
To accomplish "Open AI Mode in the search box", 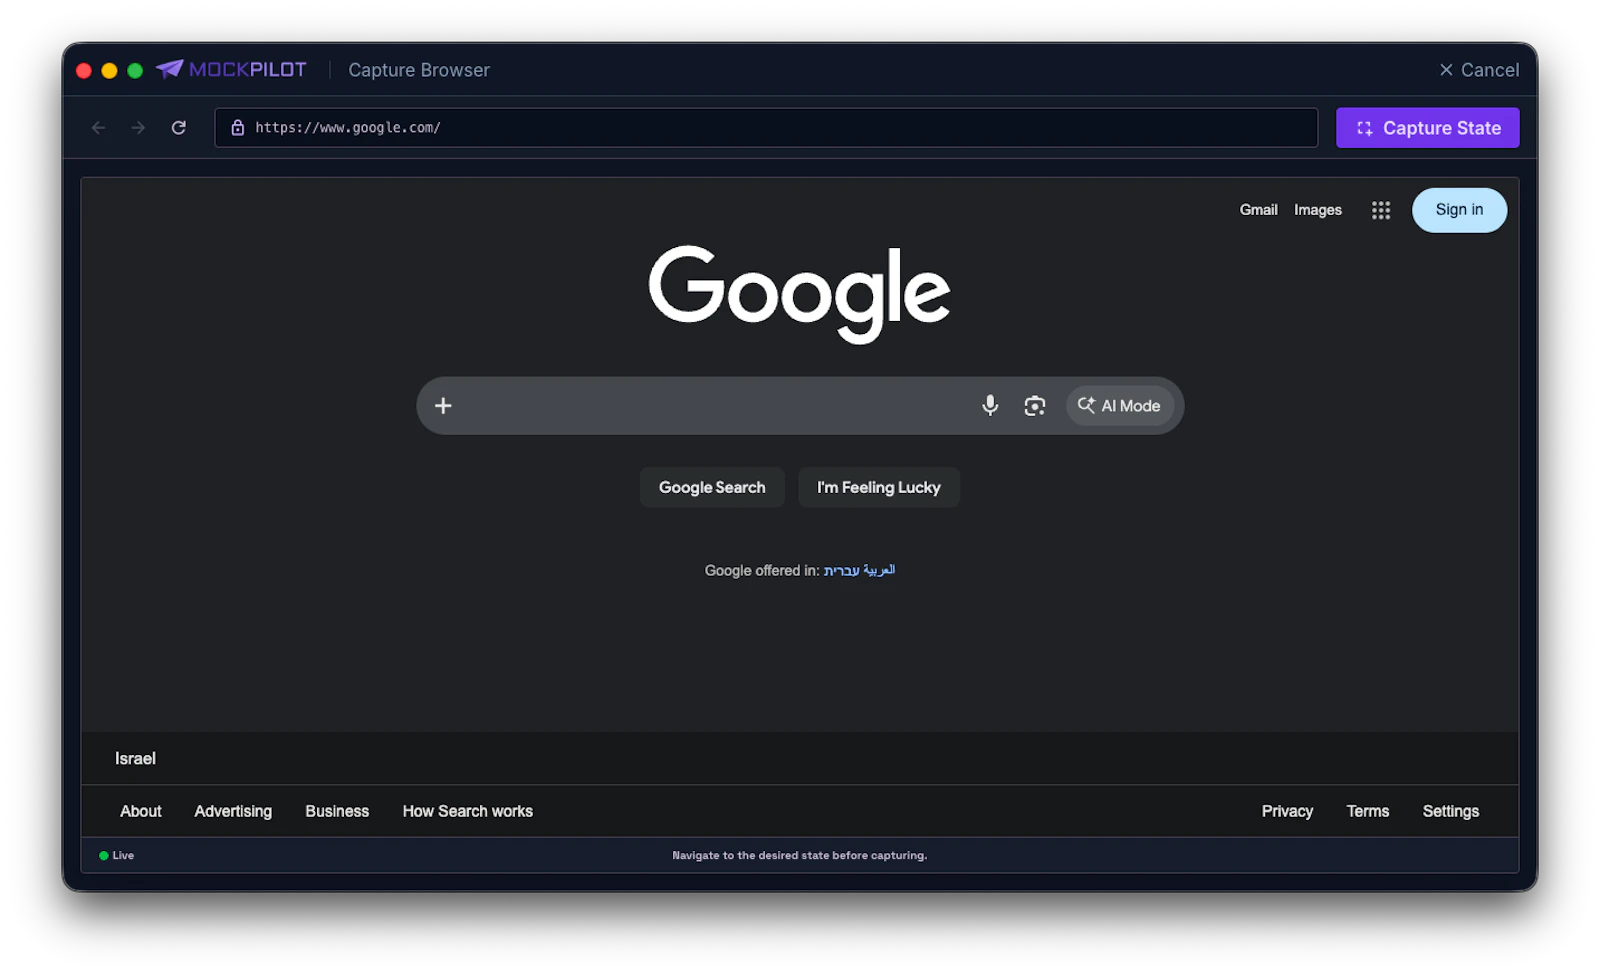I will pyautogui.click(x=1119, y=406).
